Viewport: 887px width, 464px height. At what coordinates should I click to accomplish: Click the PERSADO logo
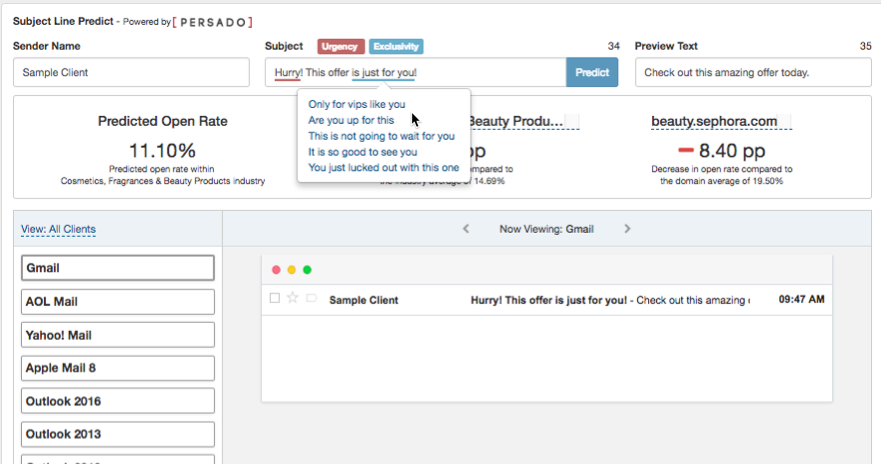point(213,22)
